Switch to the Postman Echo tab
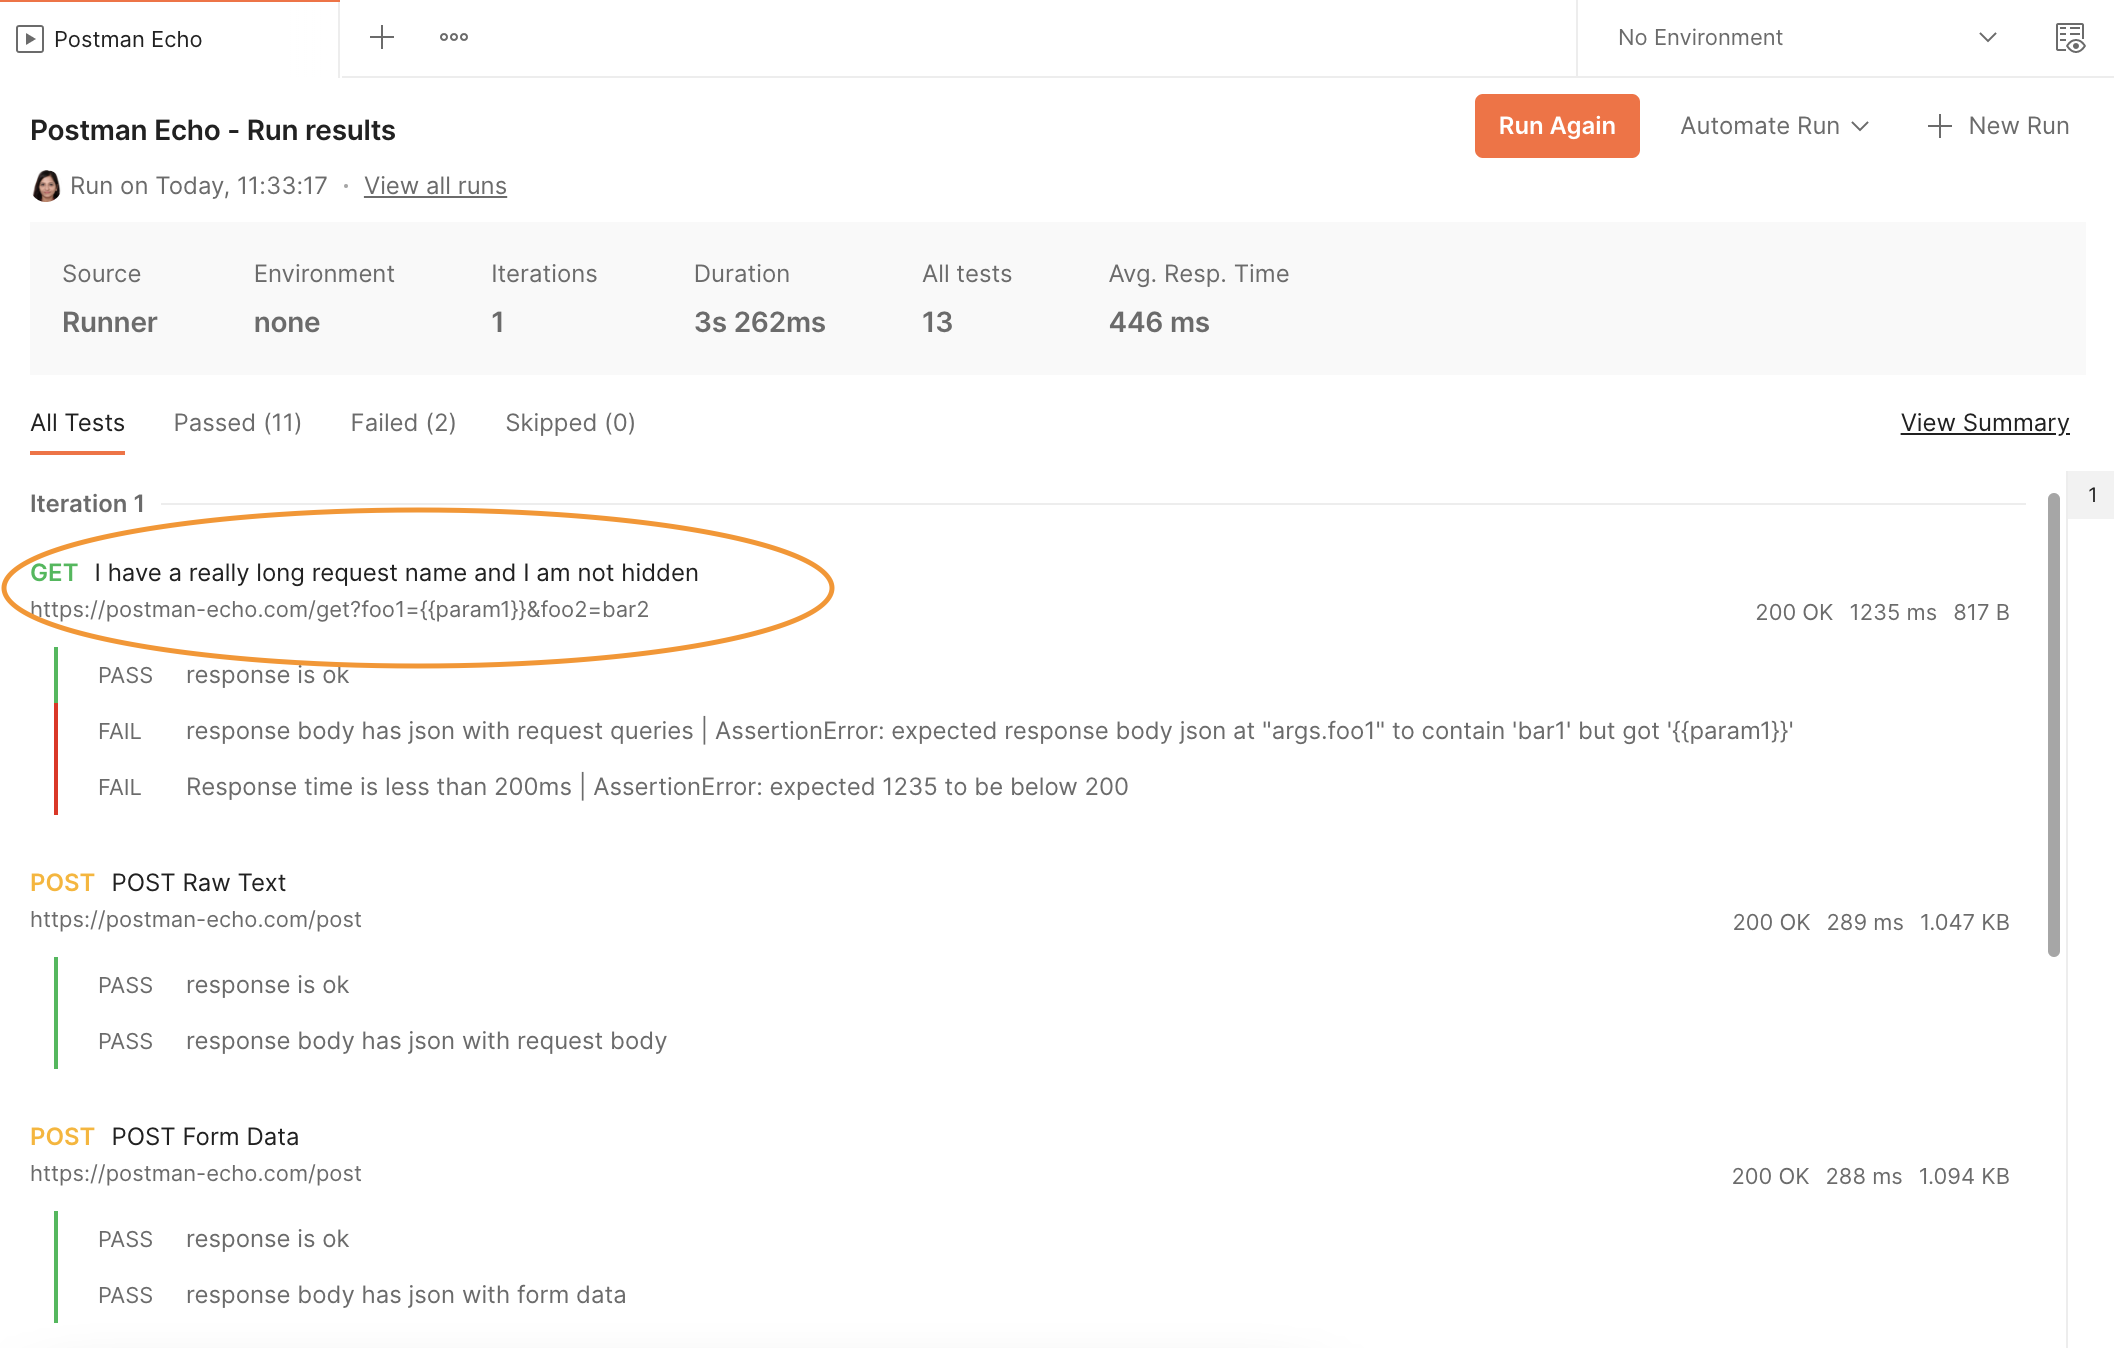The height and width of the screenshot is (1348, 2114). 128,39
